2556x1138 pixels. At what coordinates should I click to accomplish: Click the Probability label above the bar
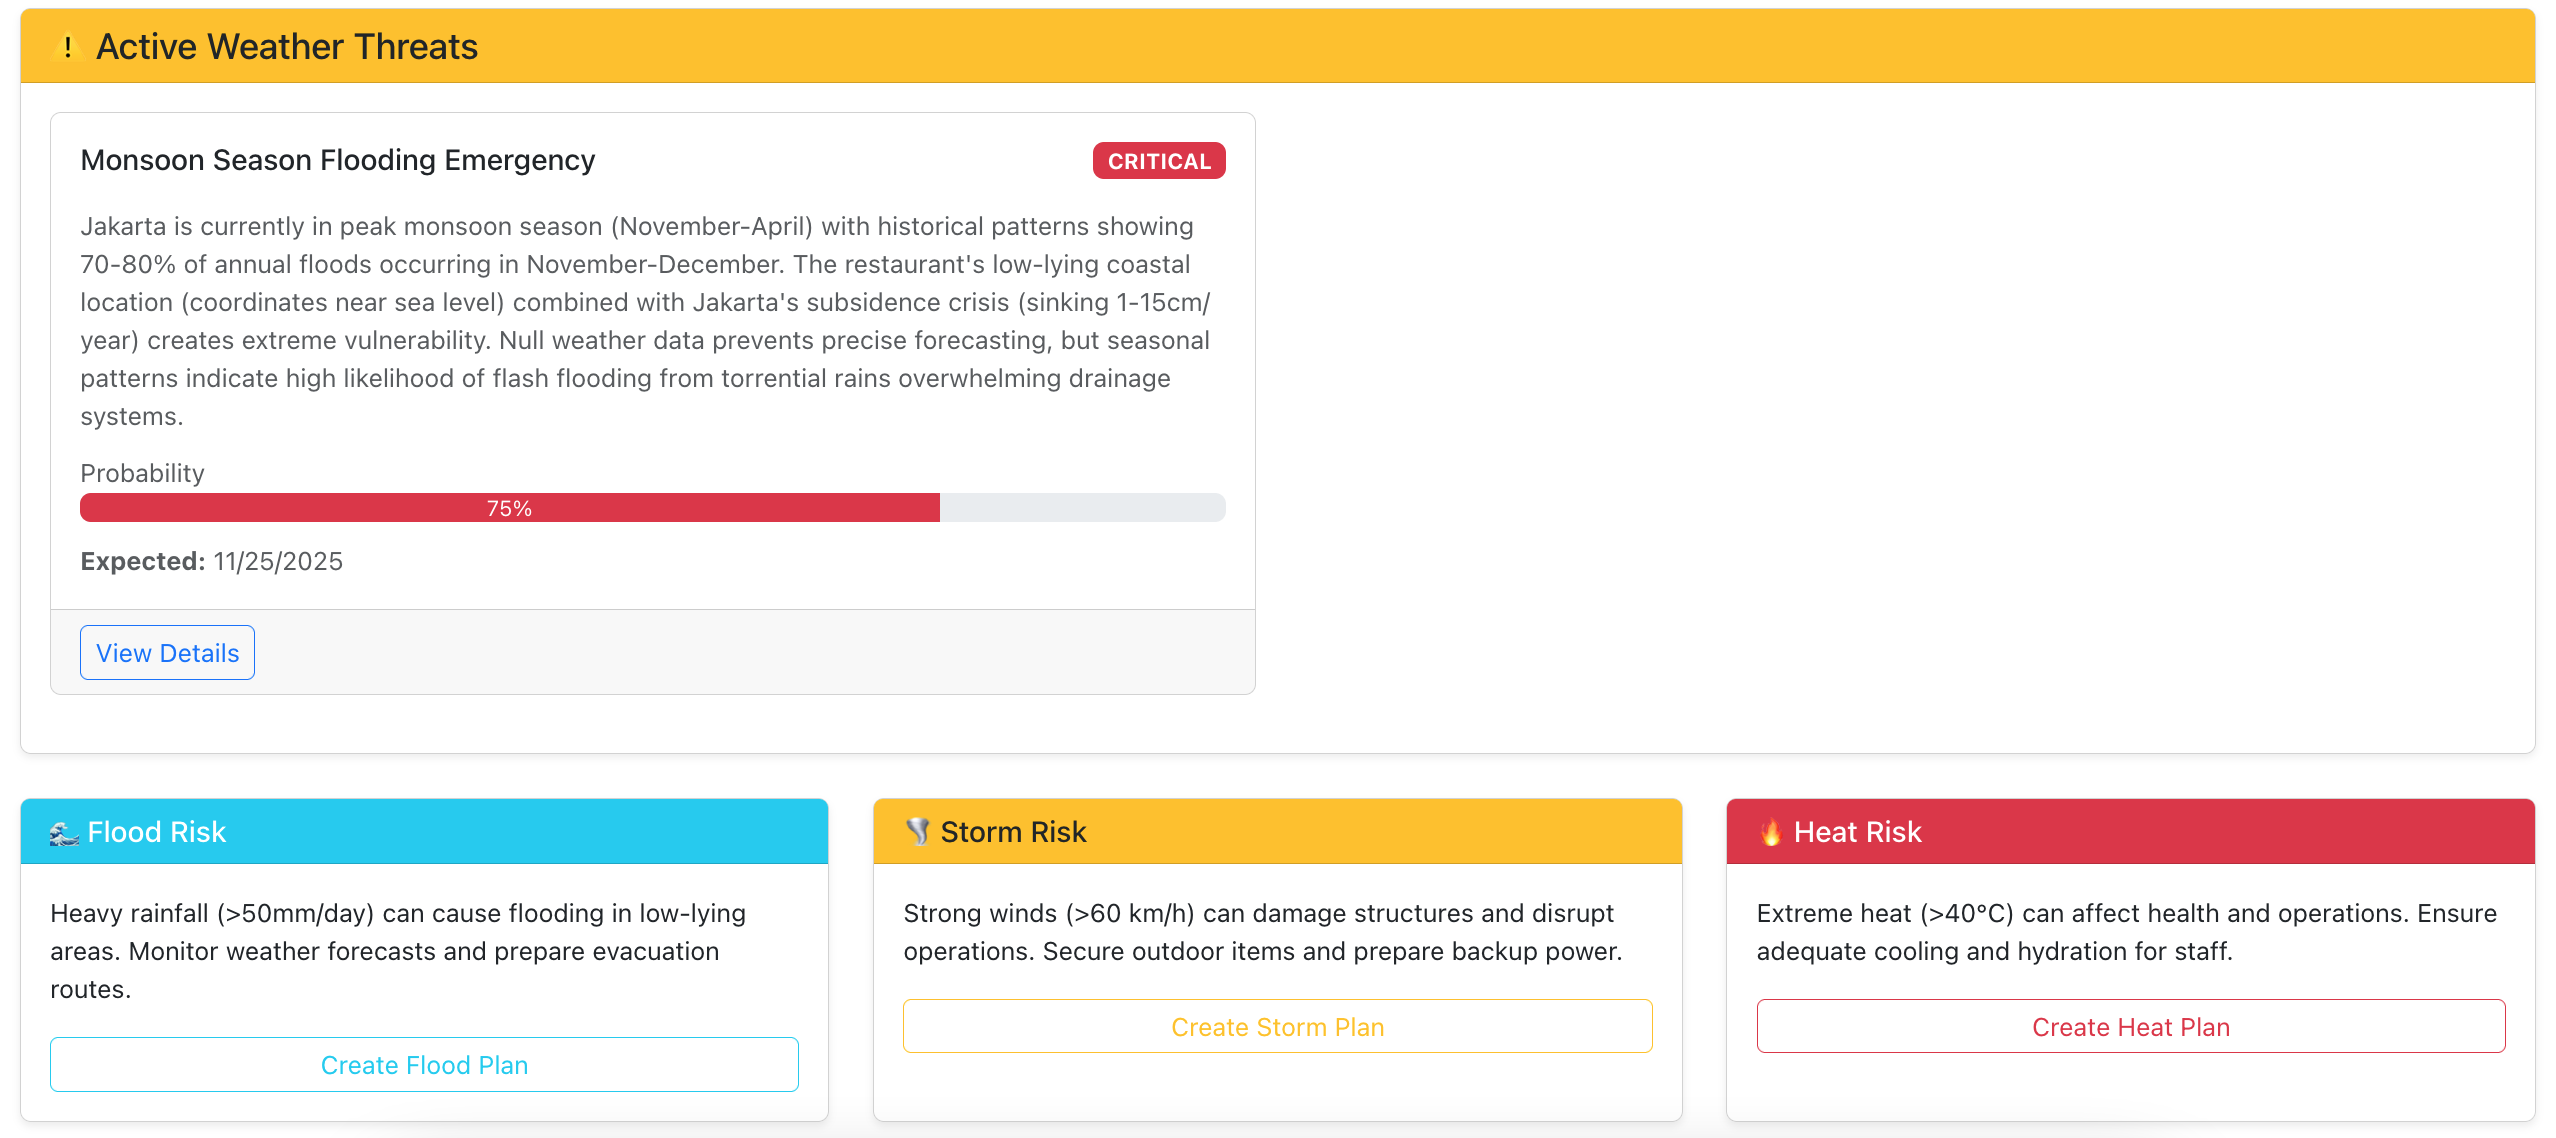[142, 473]
